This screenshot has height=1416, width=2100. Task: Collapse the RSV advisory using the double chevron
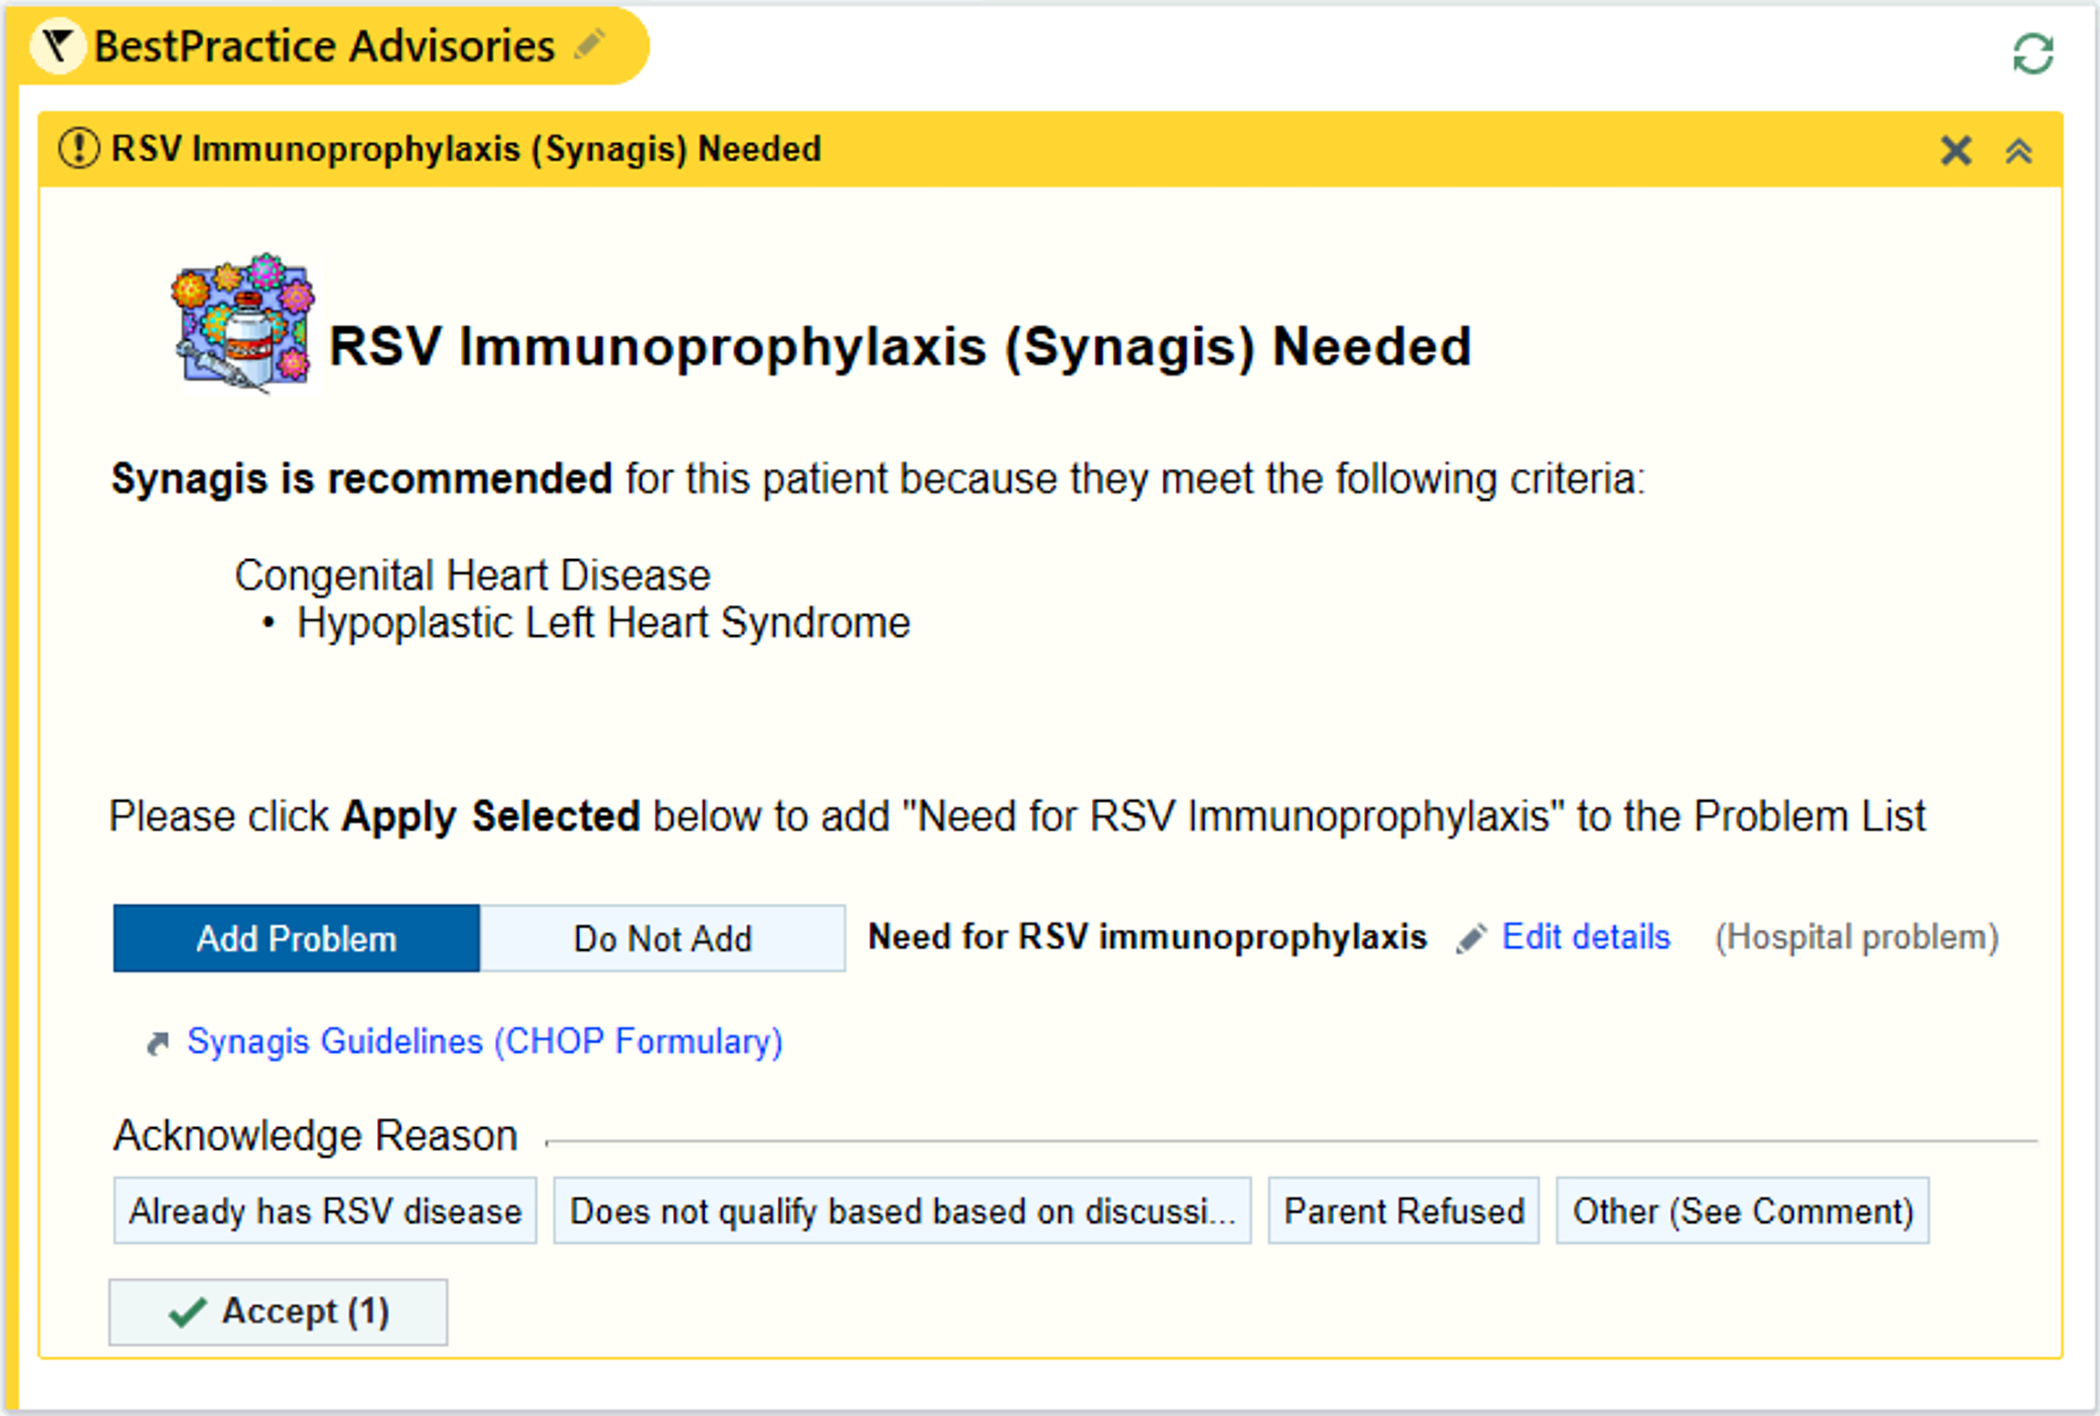[2019, 151]
